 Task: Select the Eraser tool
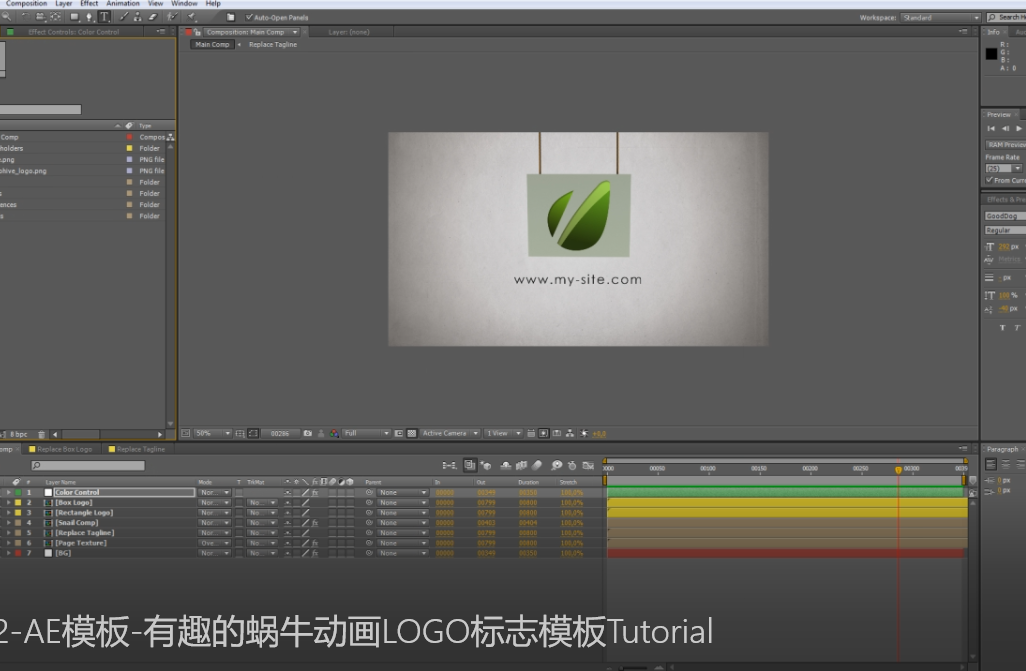(x=152, y=17)
